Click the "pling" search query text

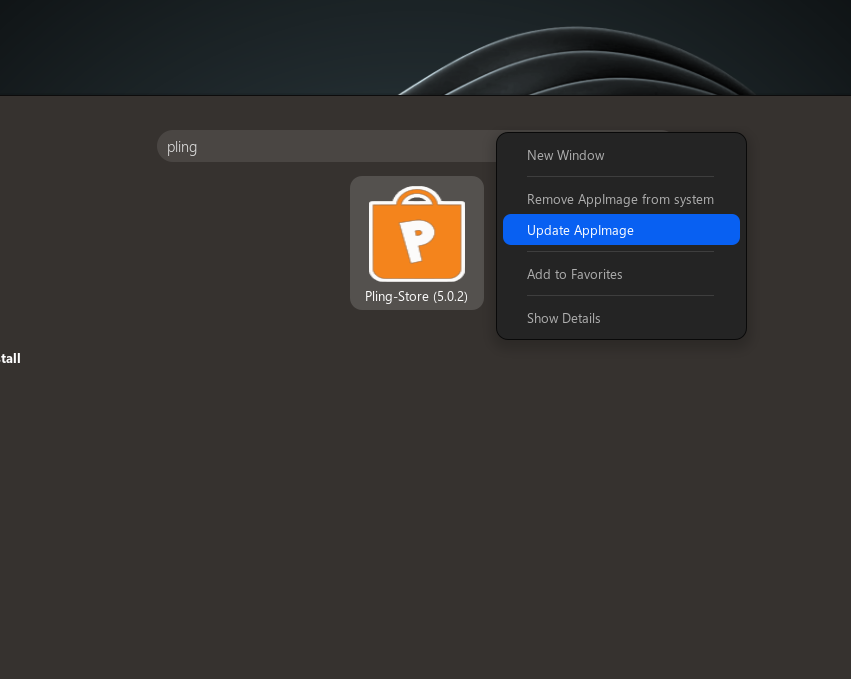tap(182, 146)
